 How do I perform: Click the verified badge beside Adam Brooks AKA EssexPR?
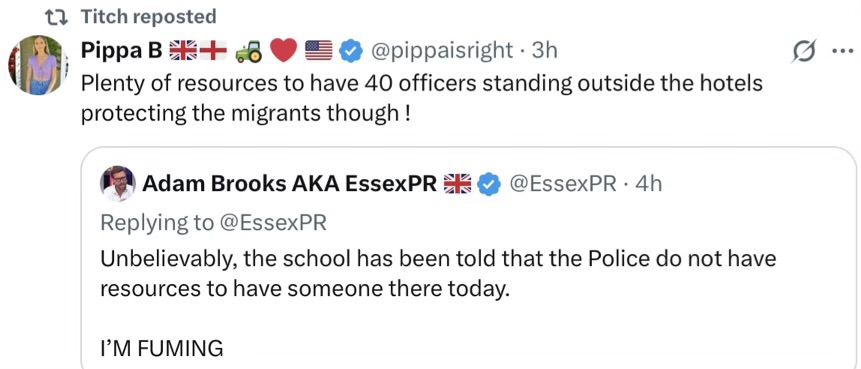[x=488, y=184]
